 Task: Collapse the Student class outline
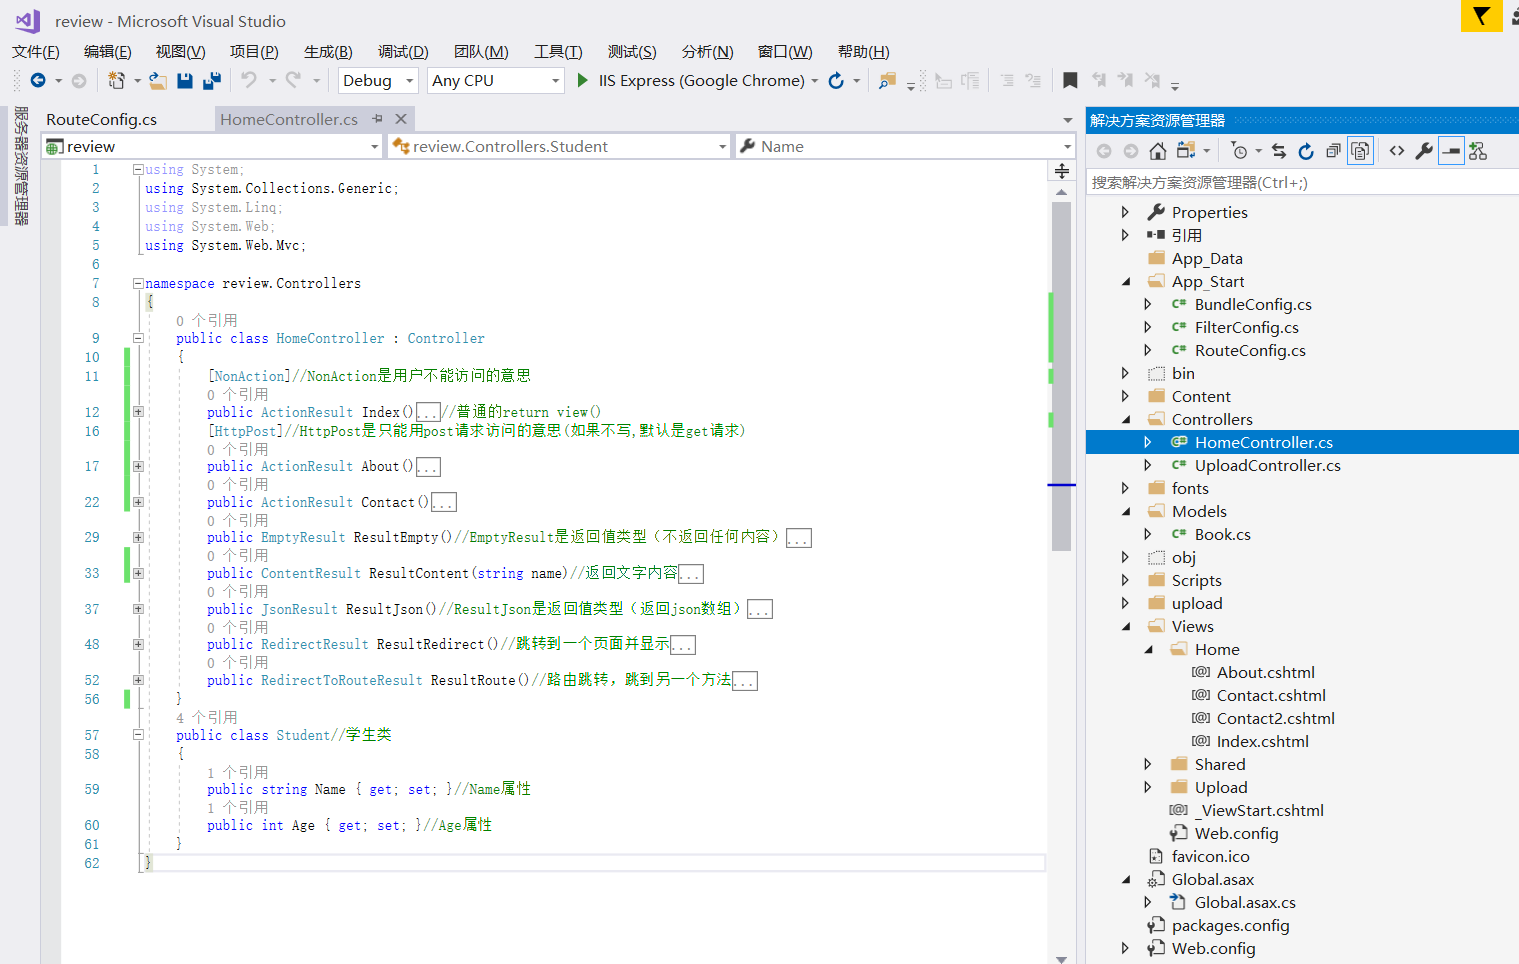pyautogui.click(x=138, y=734)
